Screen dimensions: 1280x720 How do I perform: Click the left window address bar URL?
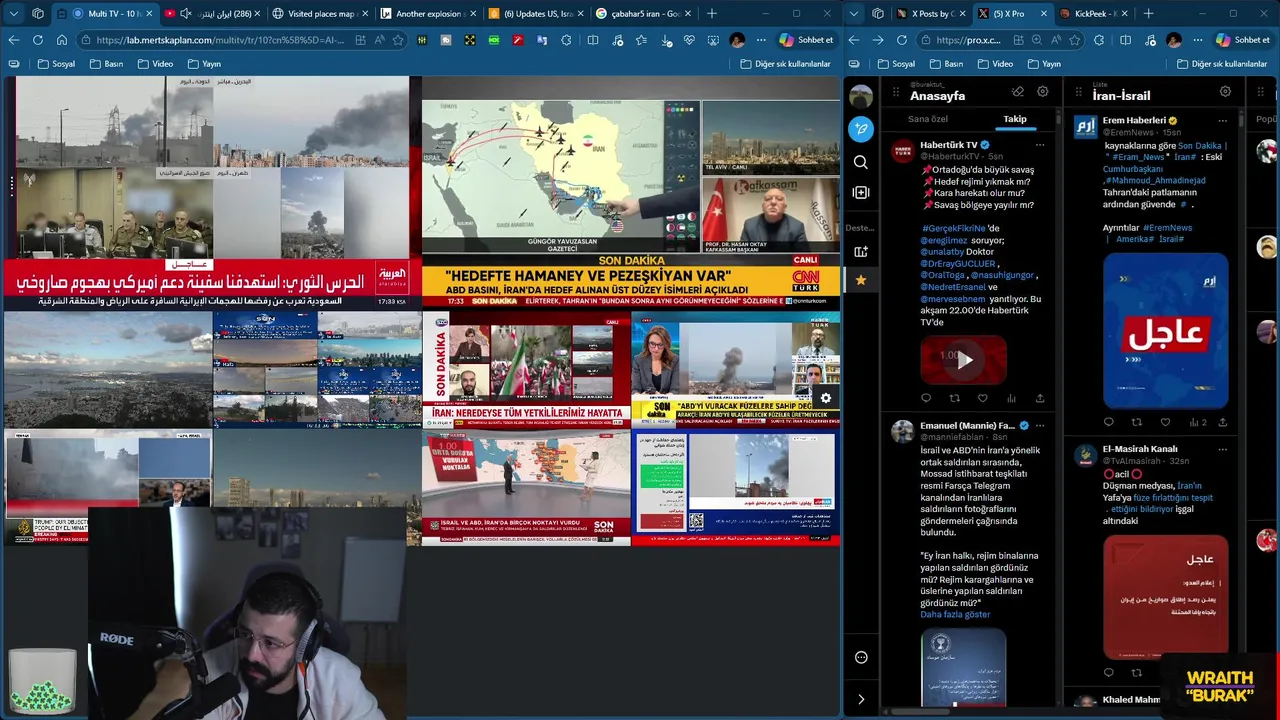point(220,40)
